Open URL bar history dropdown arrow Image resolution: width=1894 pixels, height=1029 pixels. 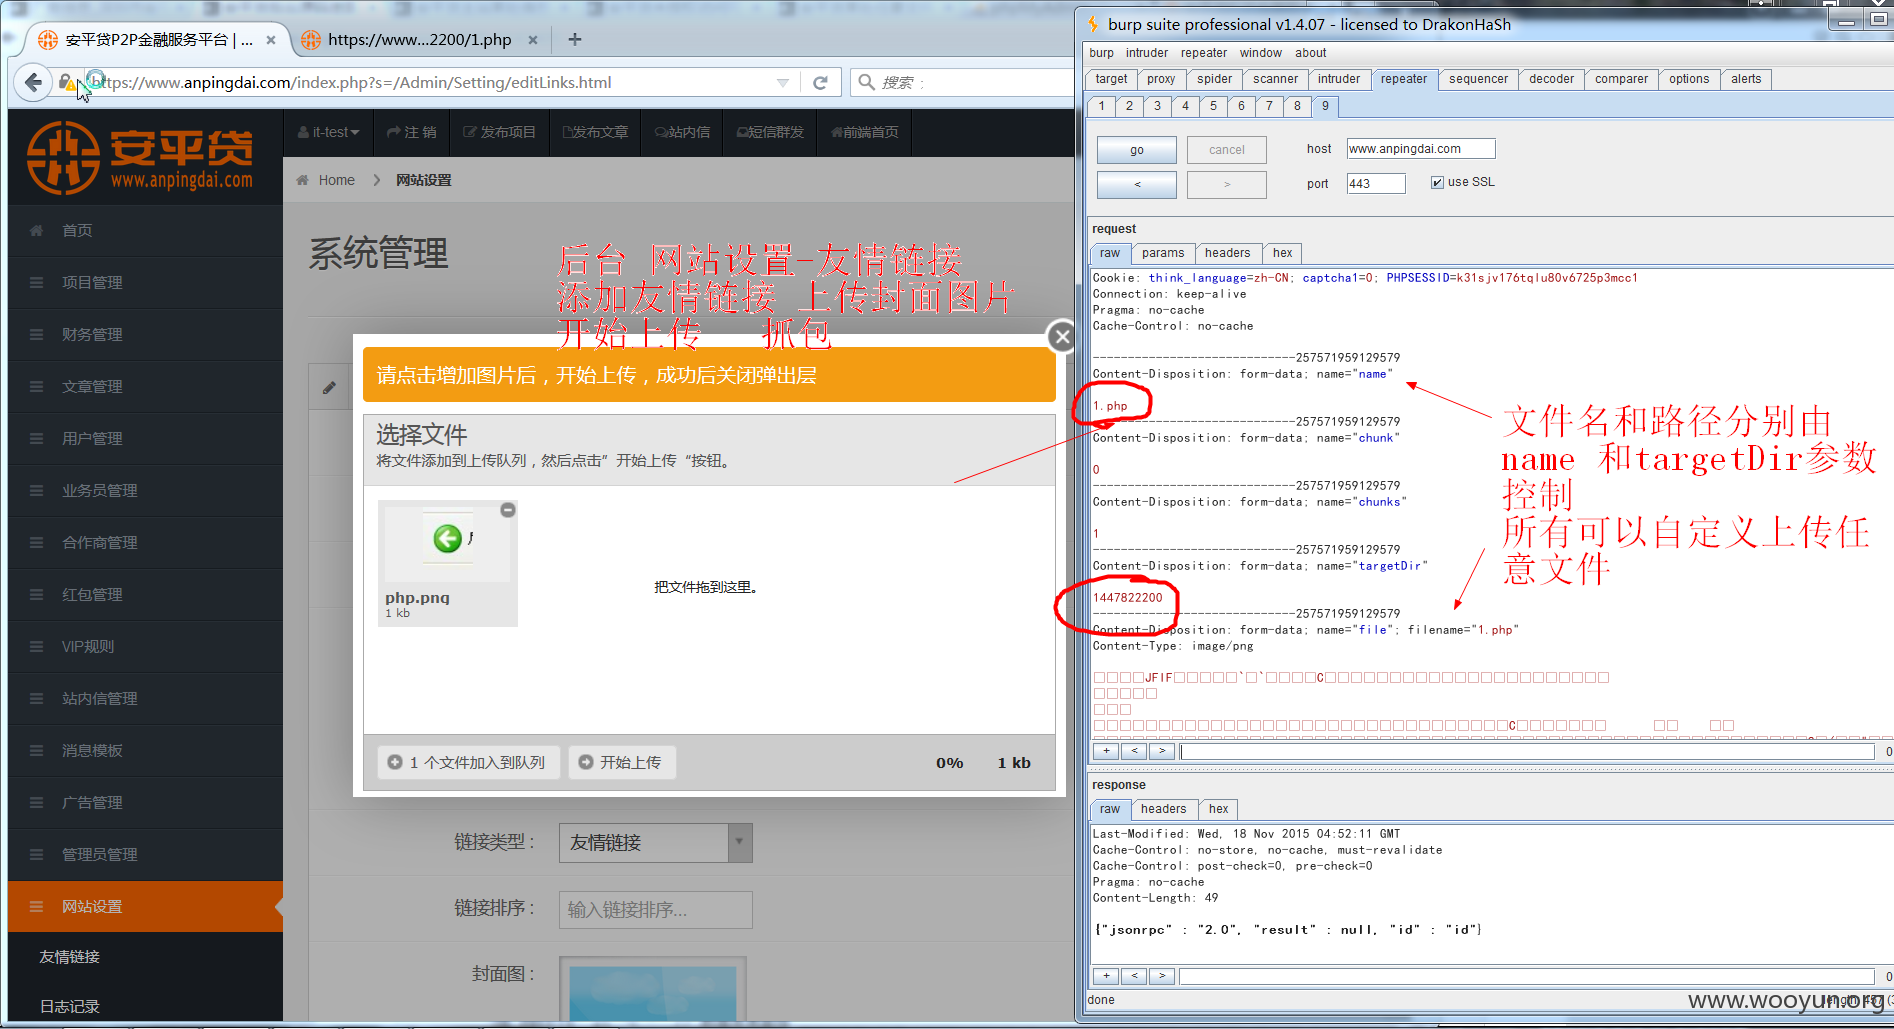783,83
